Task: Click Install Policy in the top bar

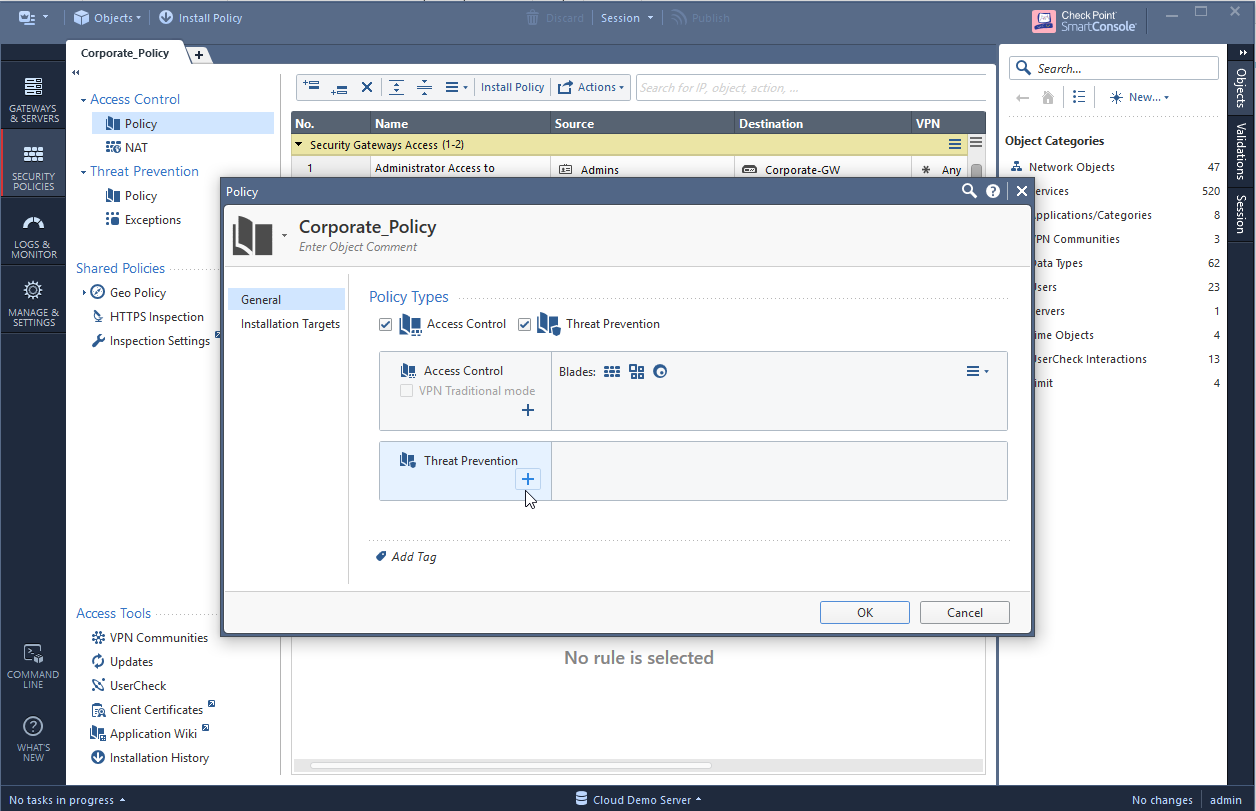Action: coord(201,17)
